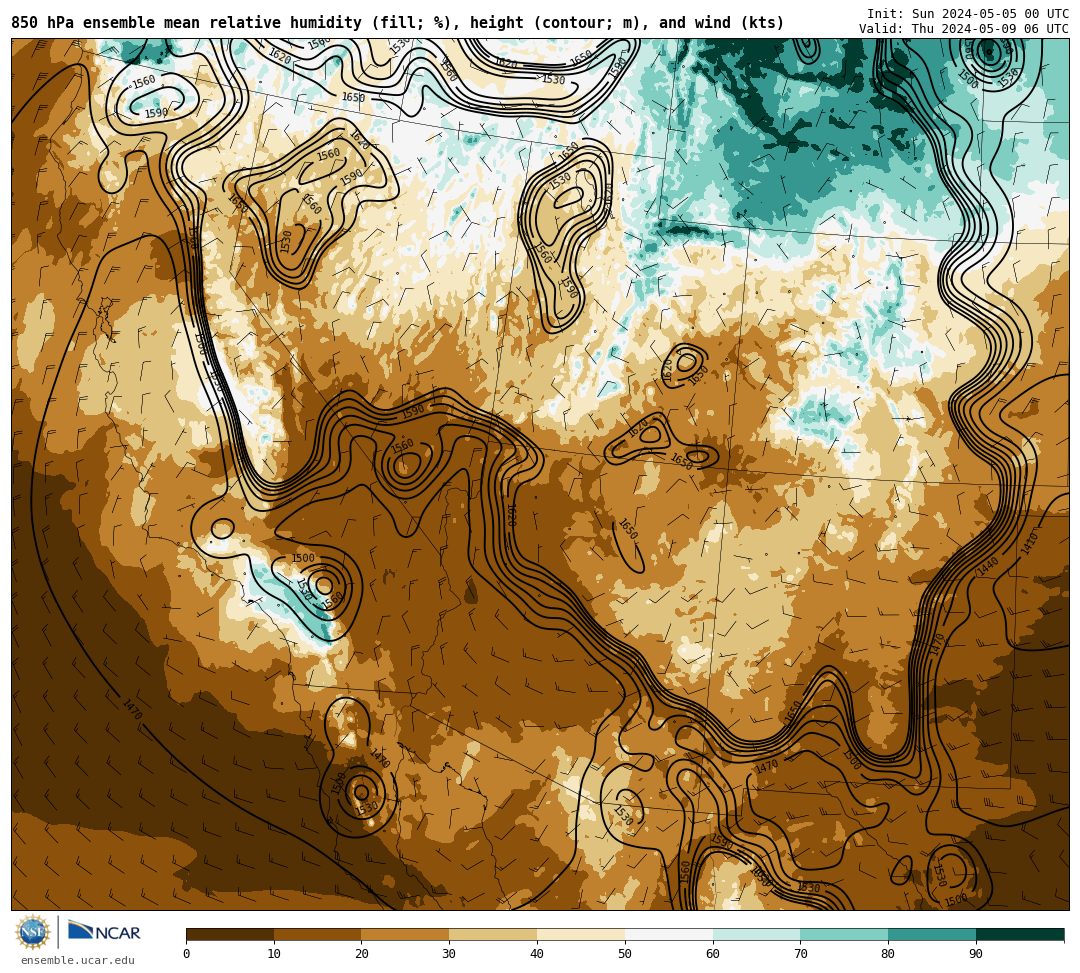The image size is (1080, 973).
Task: Click the colorbar tick label 20
Action: point(362,954)
